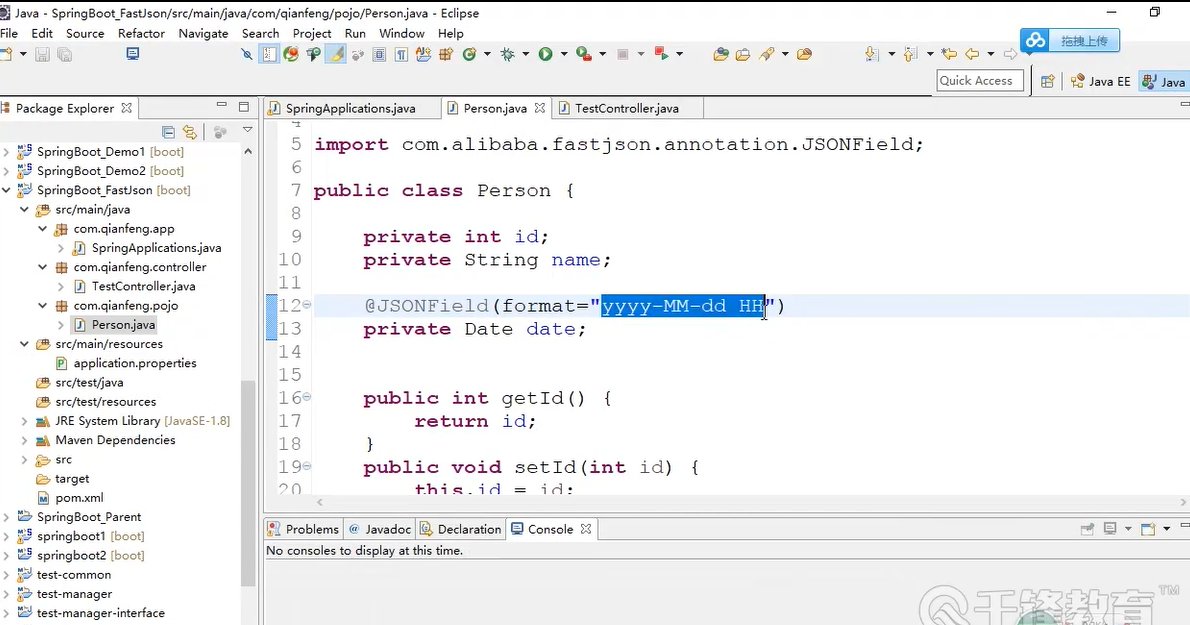Open the New file dropdown arrow
Image resolution: width=1190 pixels, height=625 pixels.
coord(23,54)
